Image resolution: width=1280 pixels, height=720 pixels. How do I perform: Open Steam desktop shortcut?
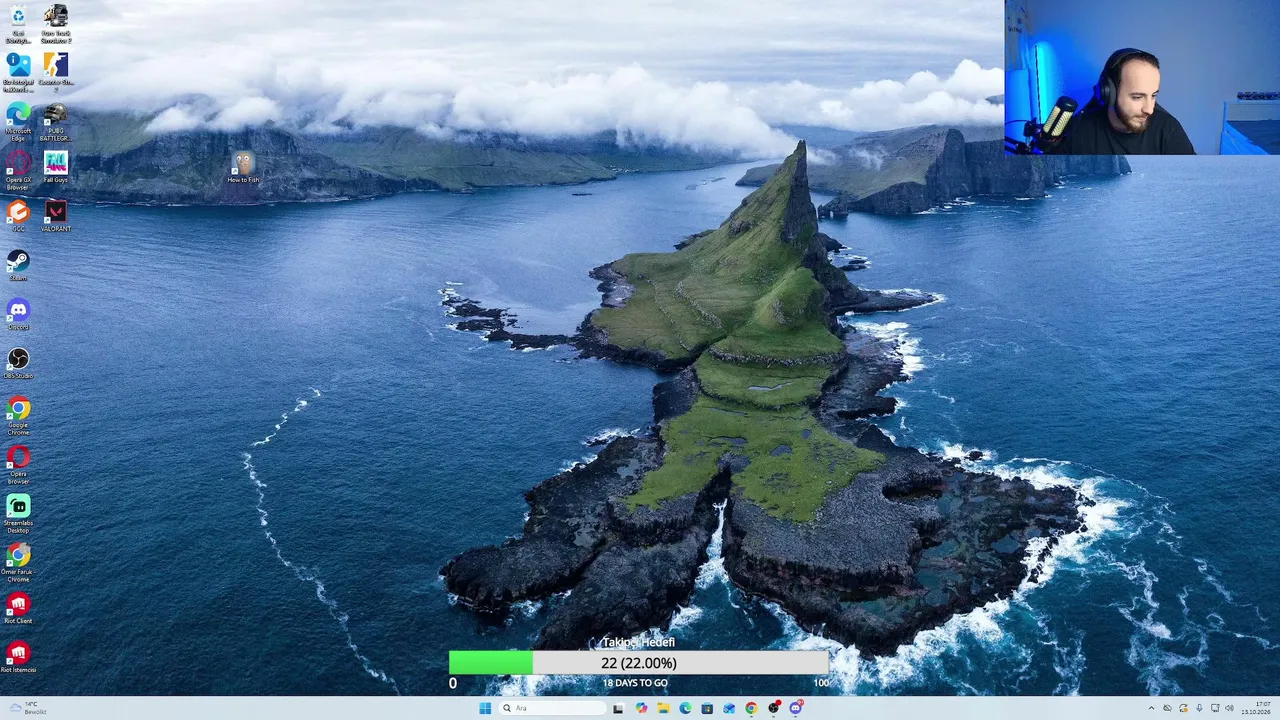tap(18, 264)
